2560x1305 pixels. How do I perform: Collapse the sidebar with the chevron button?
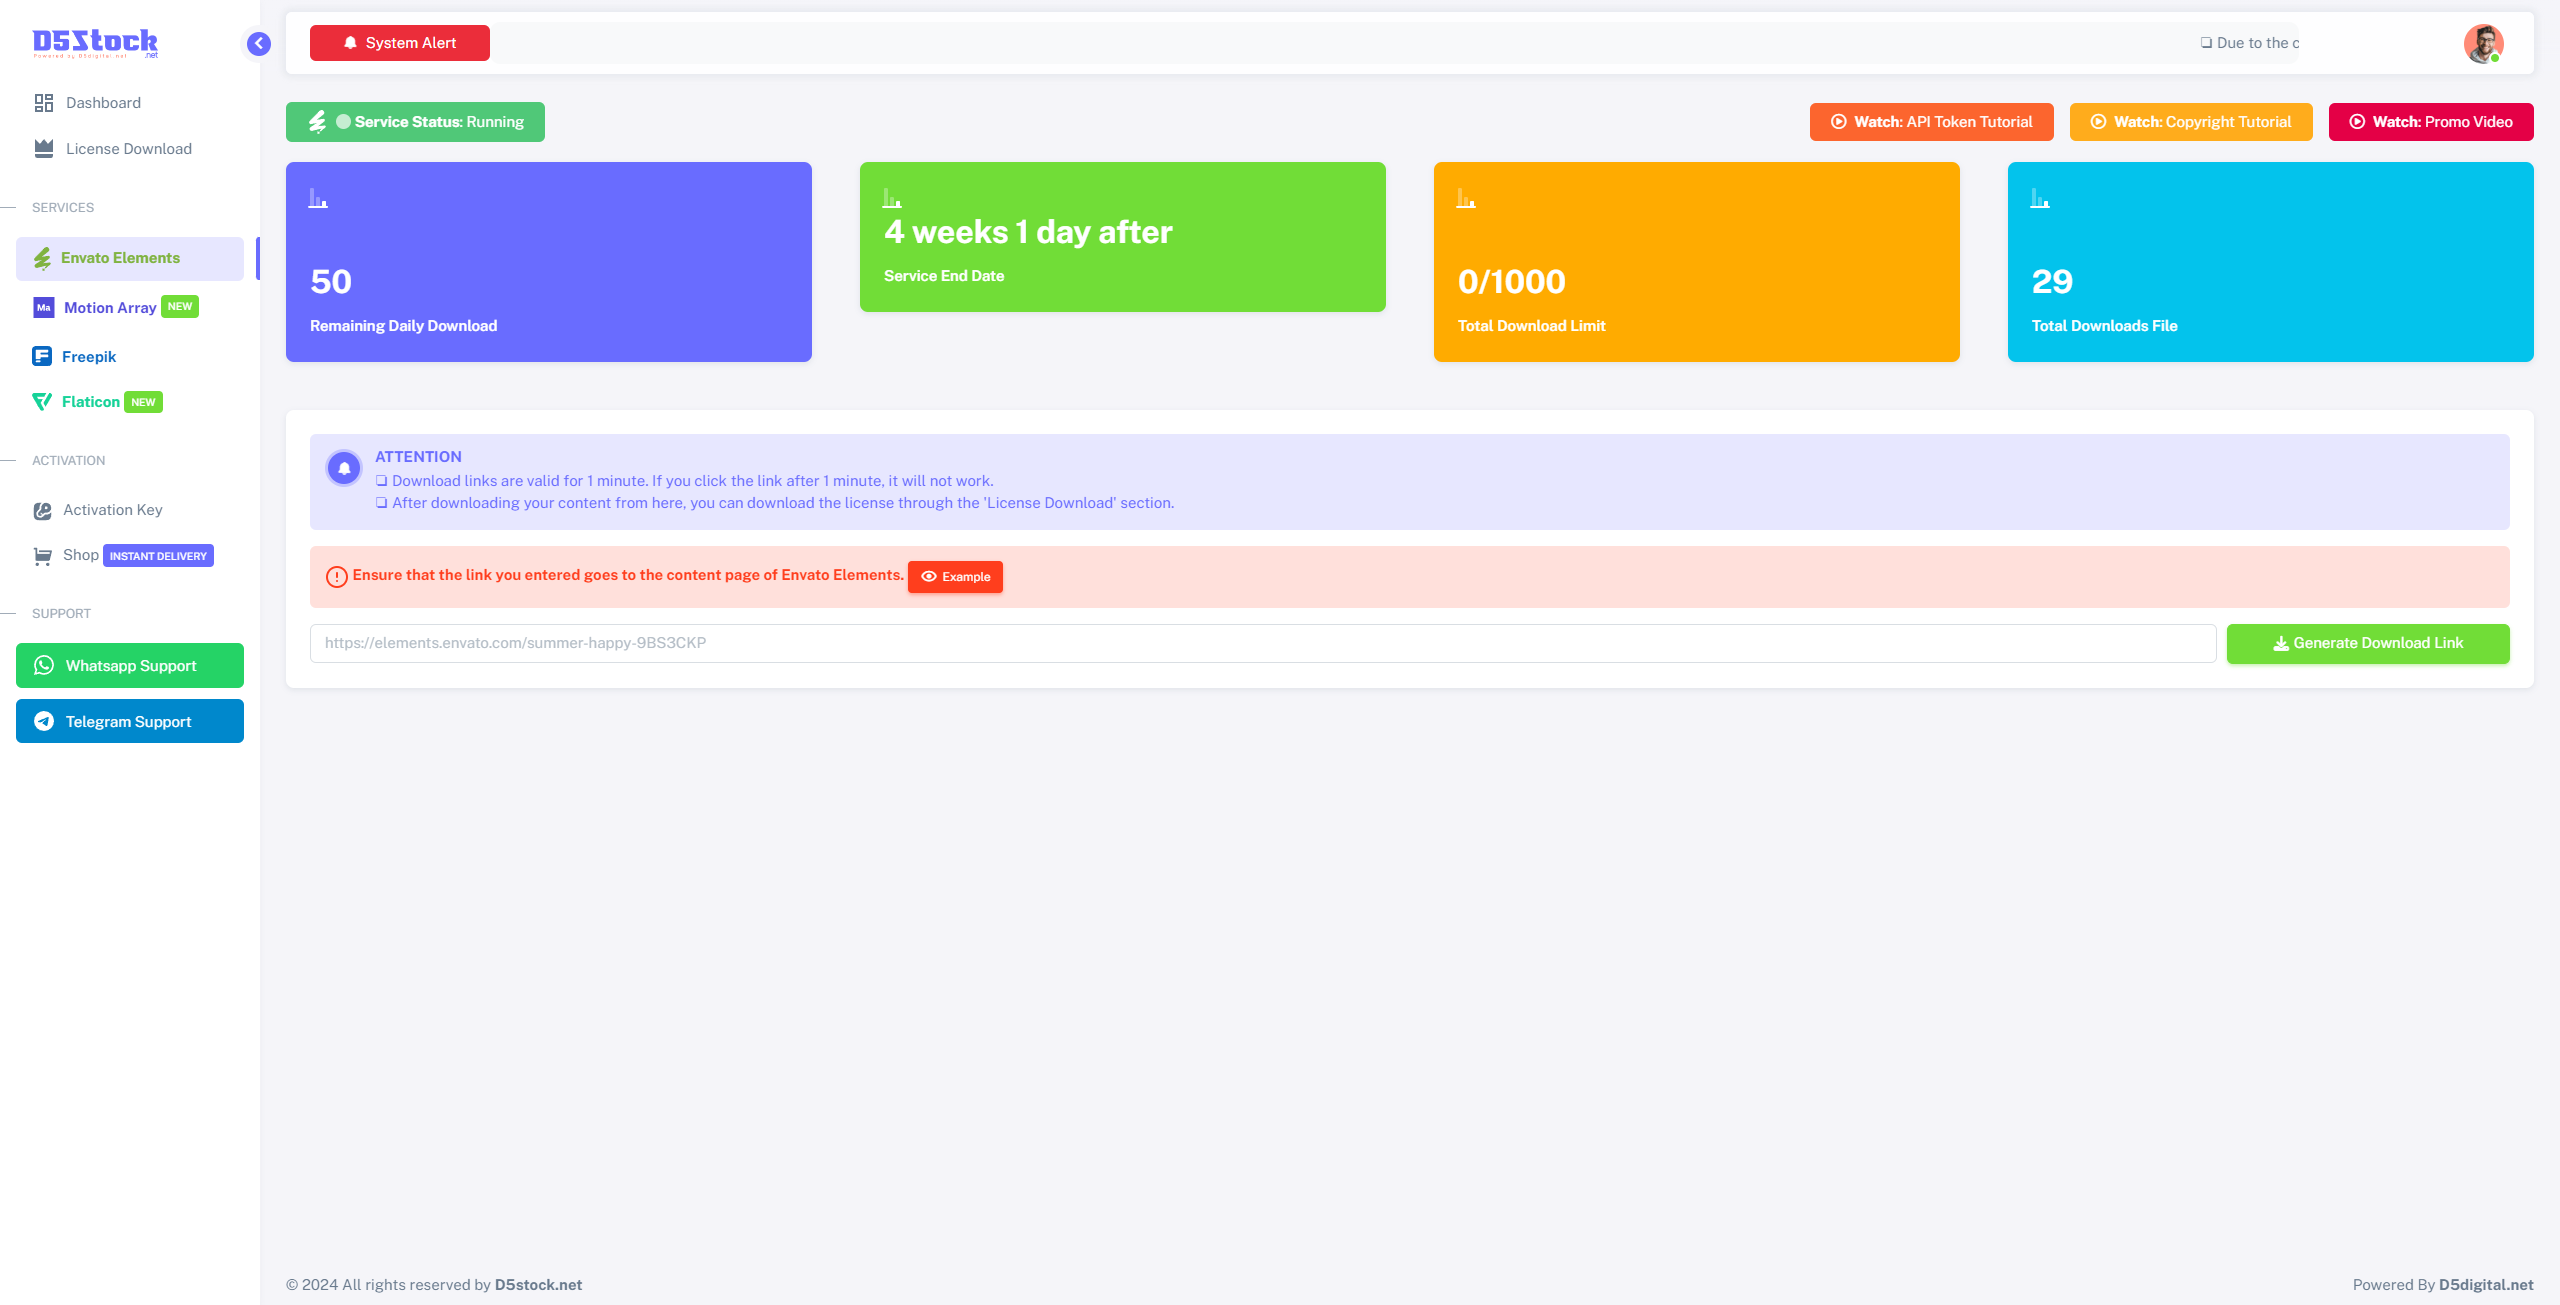[x=259, y=43]
